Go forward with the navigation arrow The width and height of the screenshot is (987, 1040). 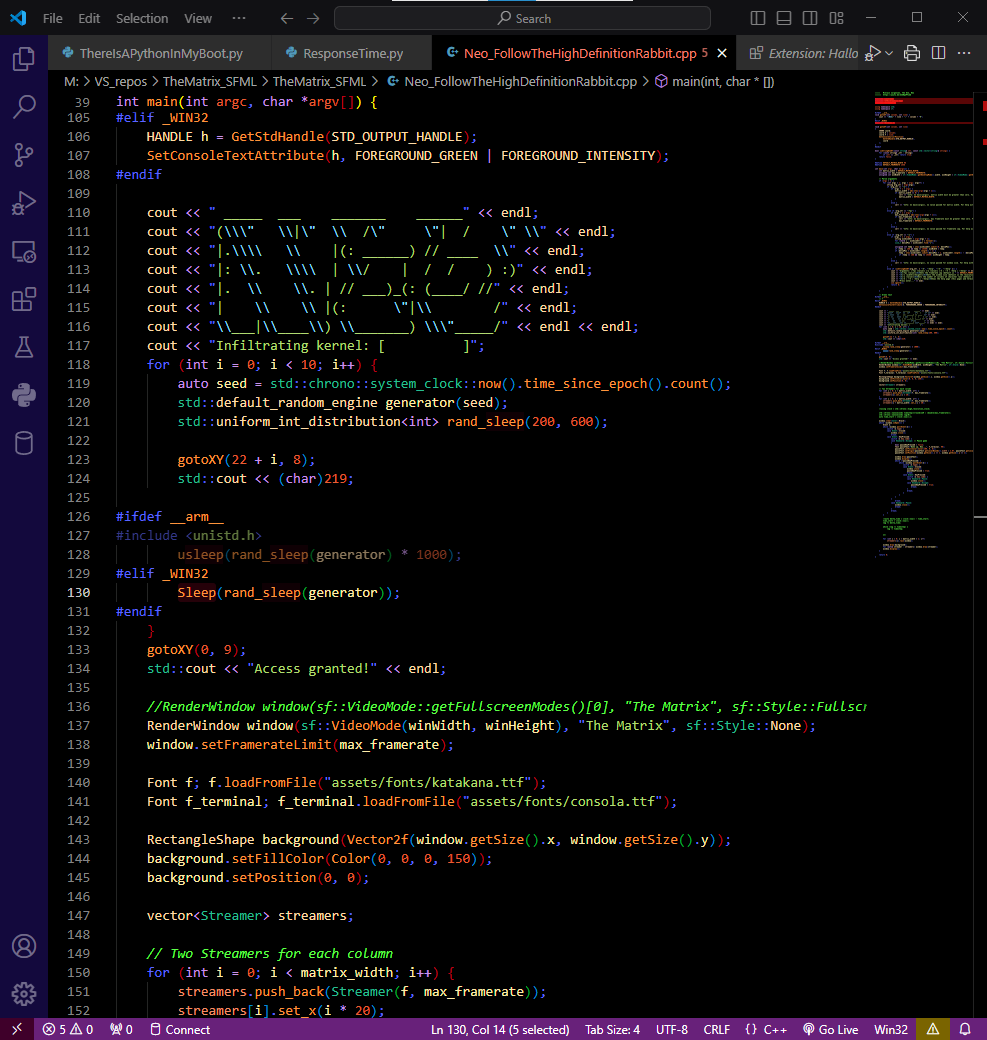click(x=313, y=19)
